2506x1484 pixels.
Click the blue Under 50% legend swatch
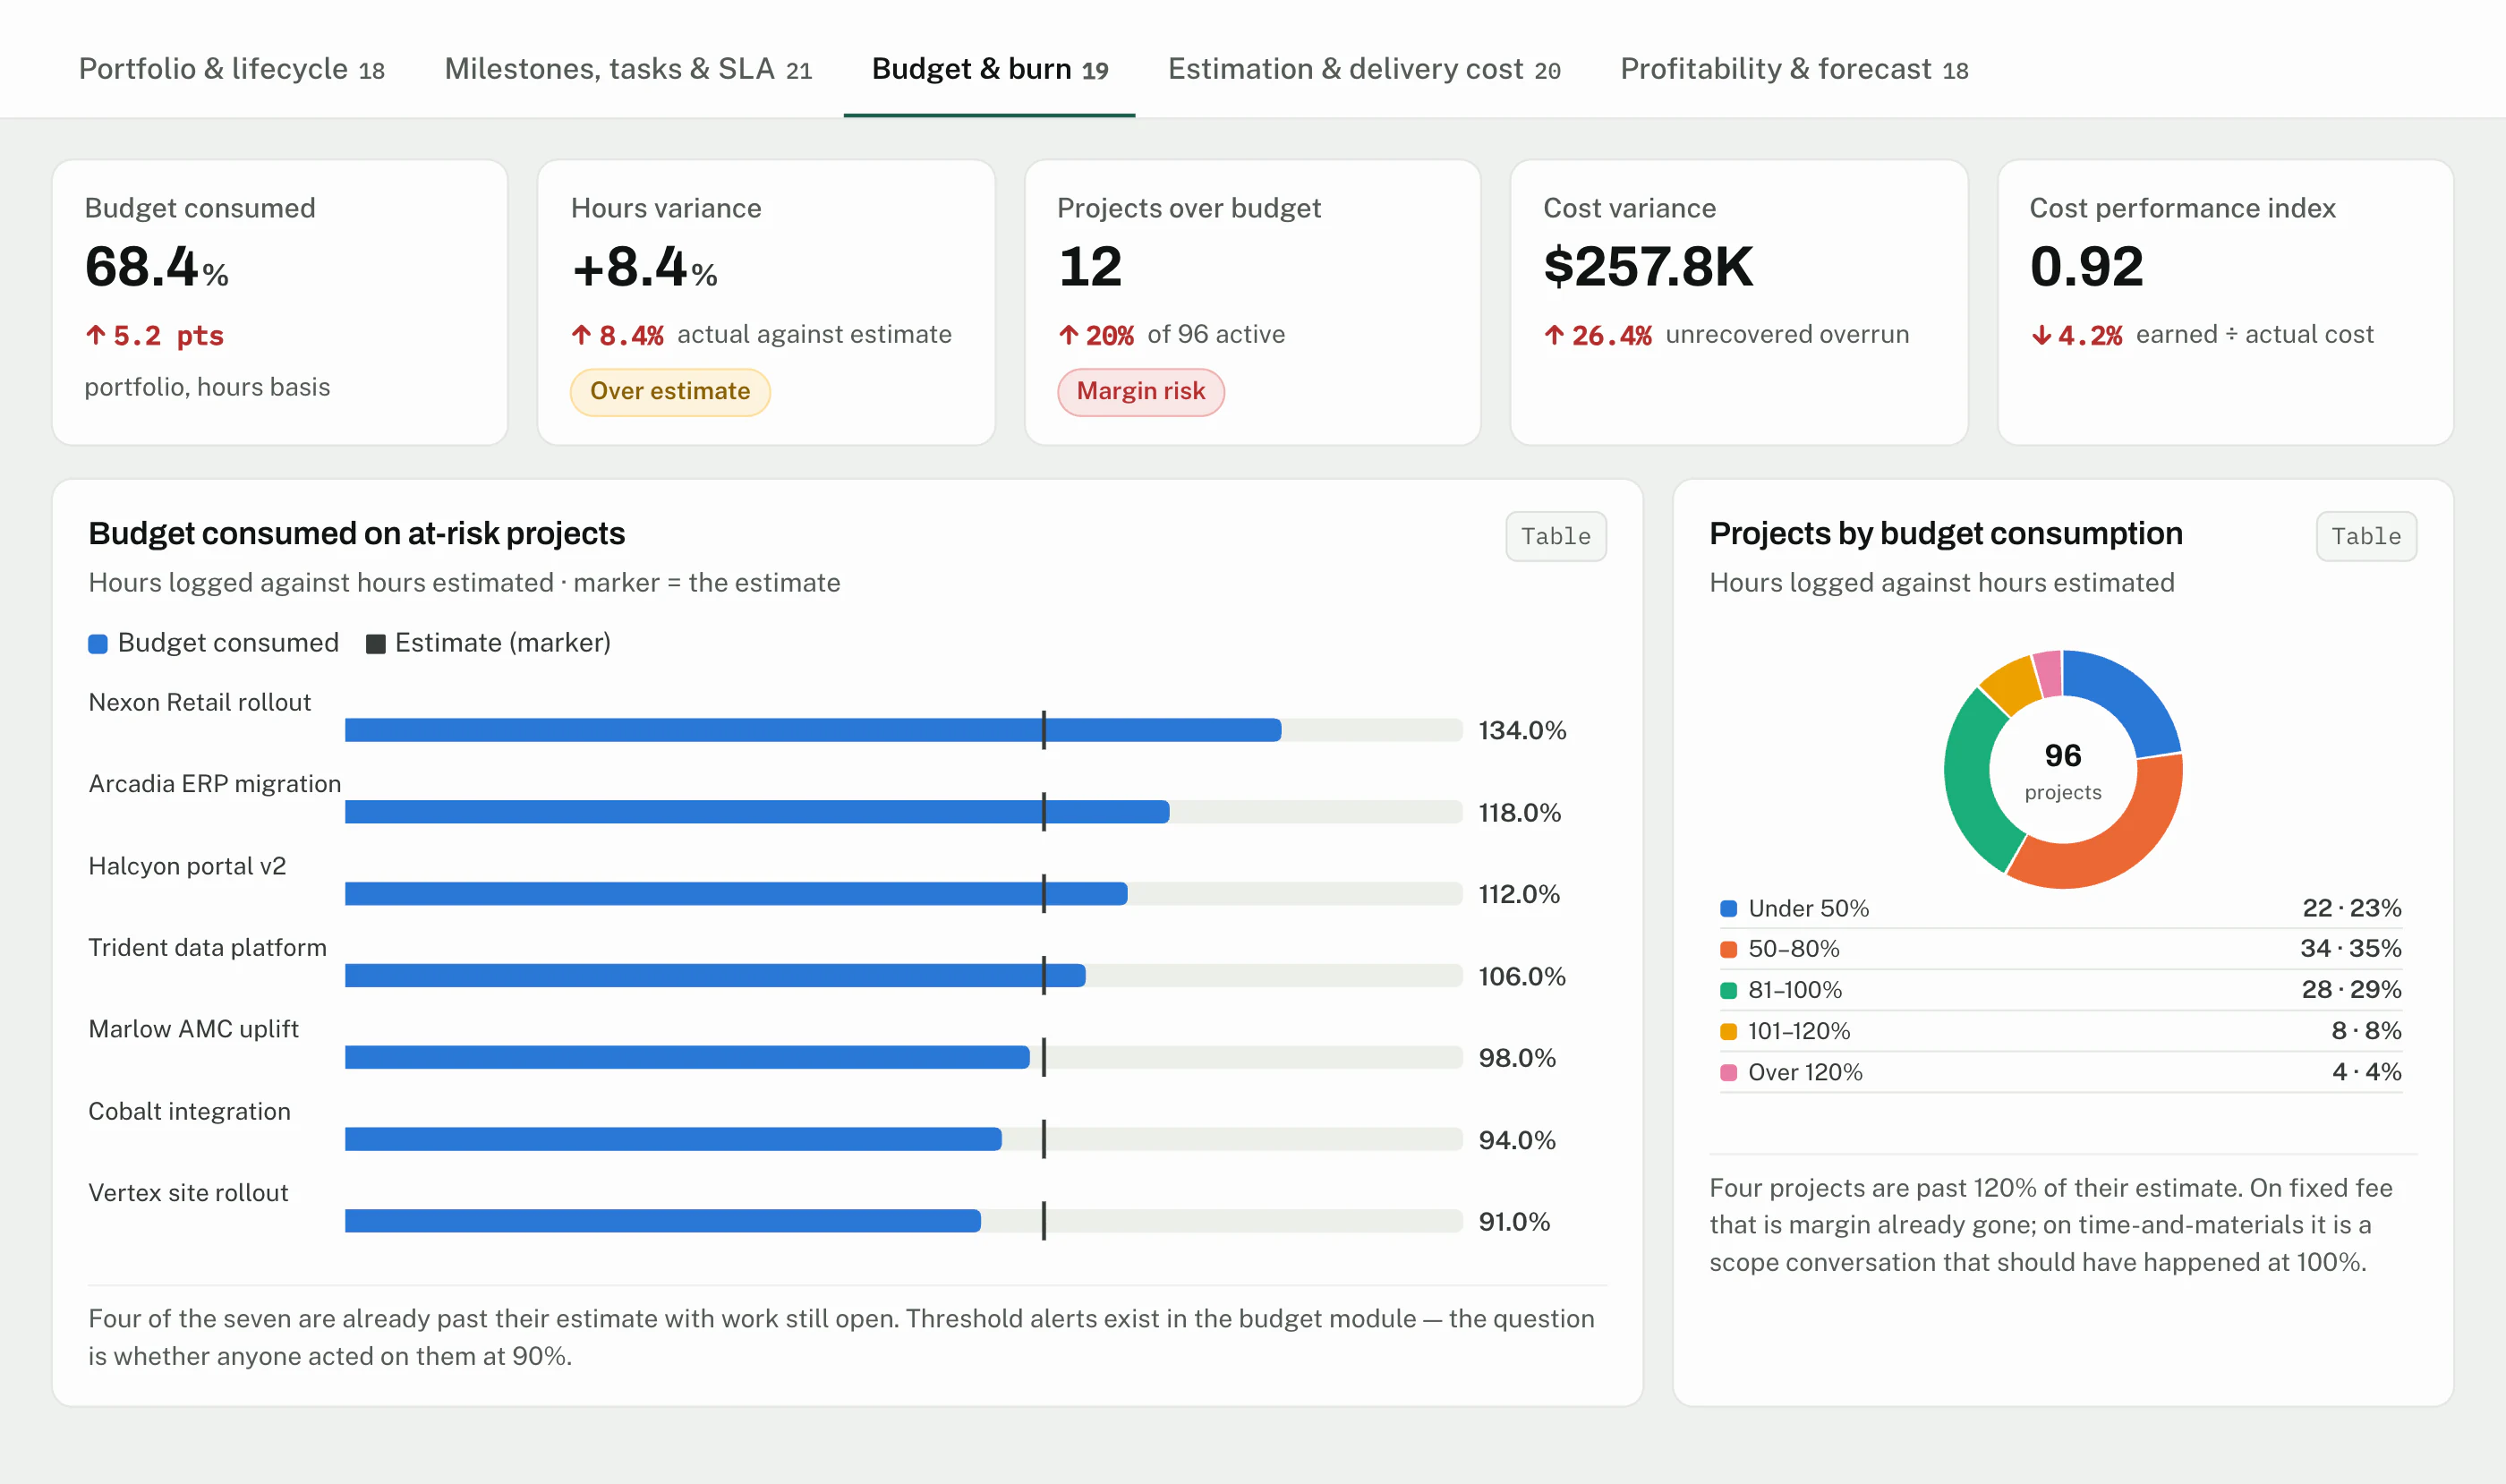click(1728, 908)
